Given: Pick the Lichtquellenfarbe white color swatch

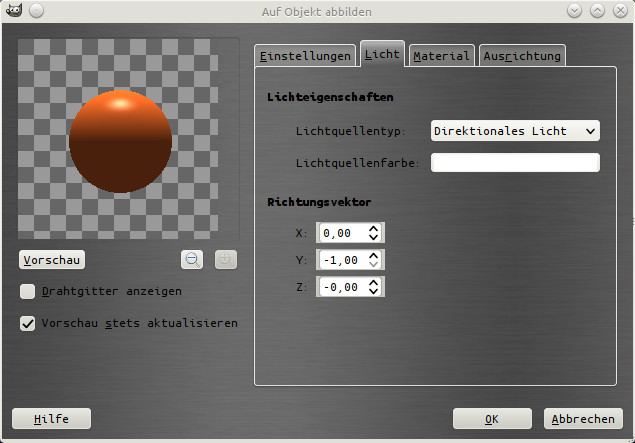Looking at the screenshot, I should (514, 162).
